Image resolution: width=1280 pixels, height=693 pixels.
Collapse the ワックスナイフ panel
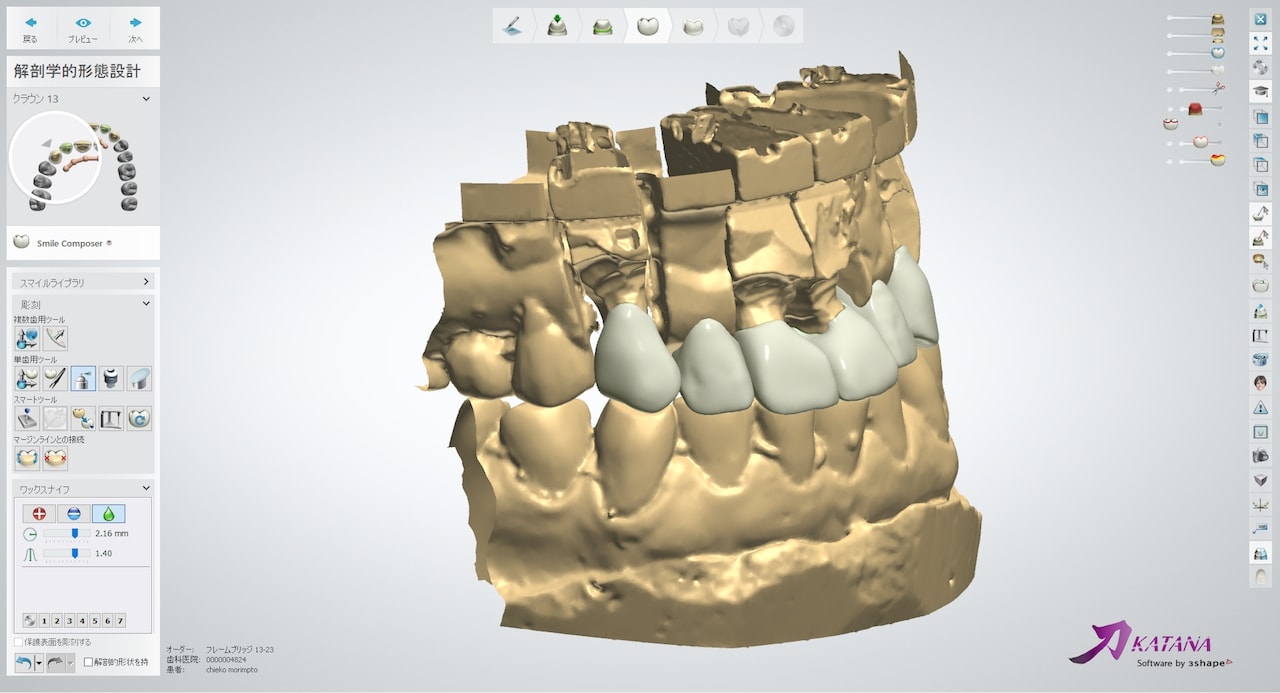point(146,489)
